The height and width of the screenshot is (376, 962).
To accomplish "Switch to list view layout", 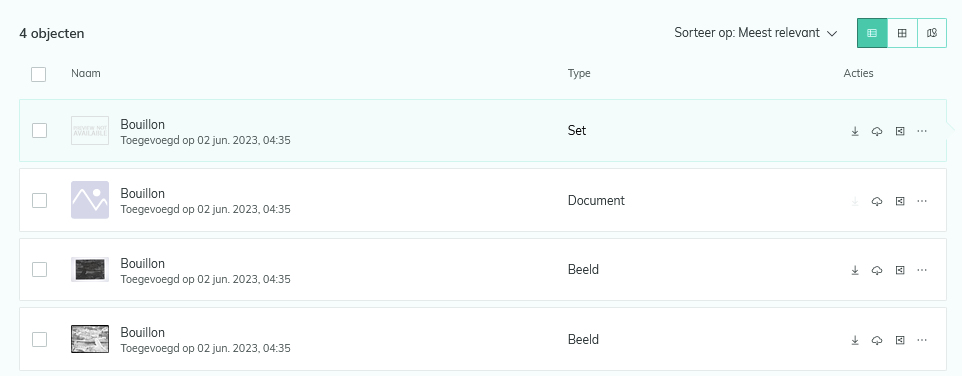I will pos(872,33).
